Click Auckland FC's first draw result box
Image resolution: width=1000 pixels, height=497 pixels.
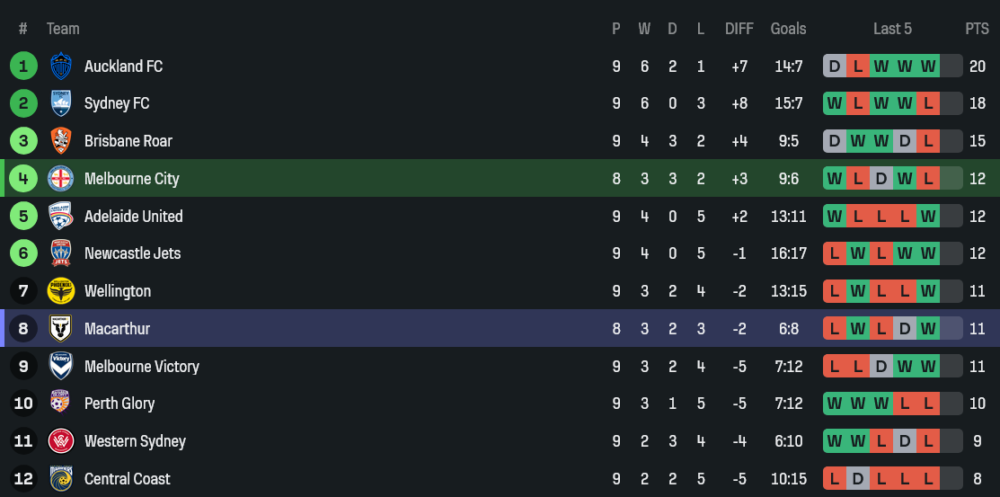[834, 66]
